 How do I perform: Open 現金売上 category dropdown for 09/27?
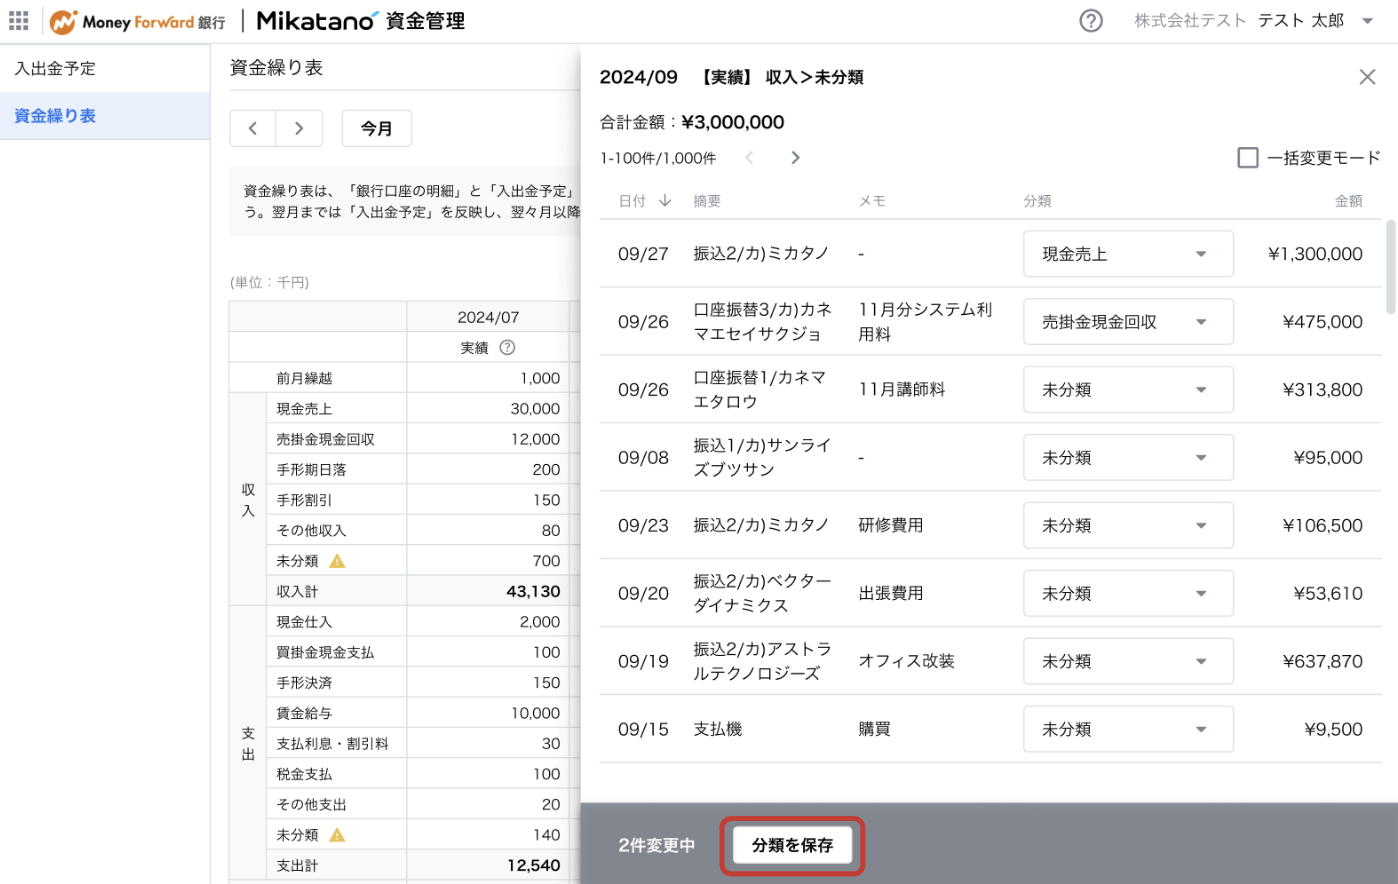pyautogui.click(x=1128, y=254)
